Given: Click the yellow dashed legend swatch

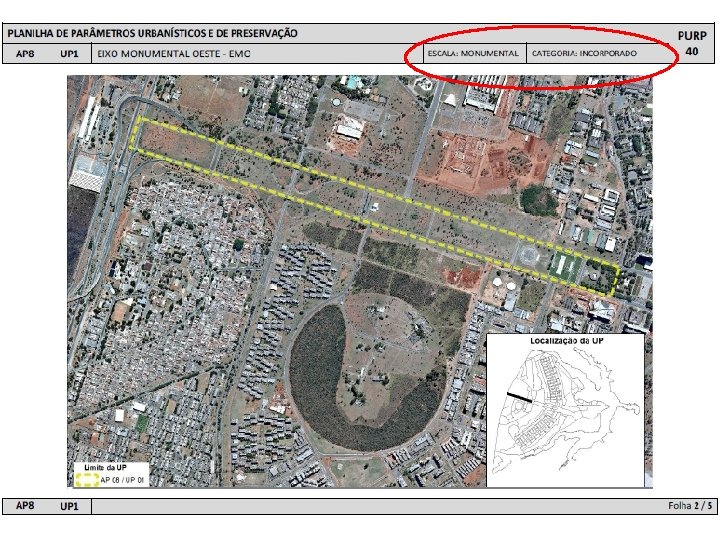Looking at the screenshot, I should [87, 480].
